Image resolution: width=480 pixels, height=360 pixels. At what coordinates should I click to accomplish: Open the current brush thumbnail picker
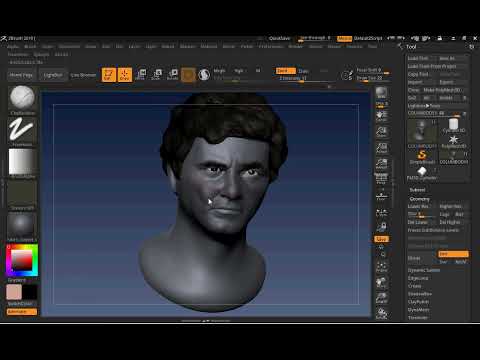(22, 99)
